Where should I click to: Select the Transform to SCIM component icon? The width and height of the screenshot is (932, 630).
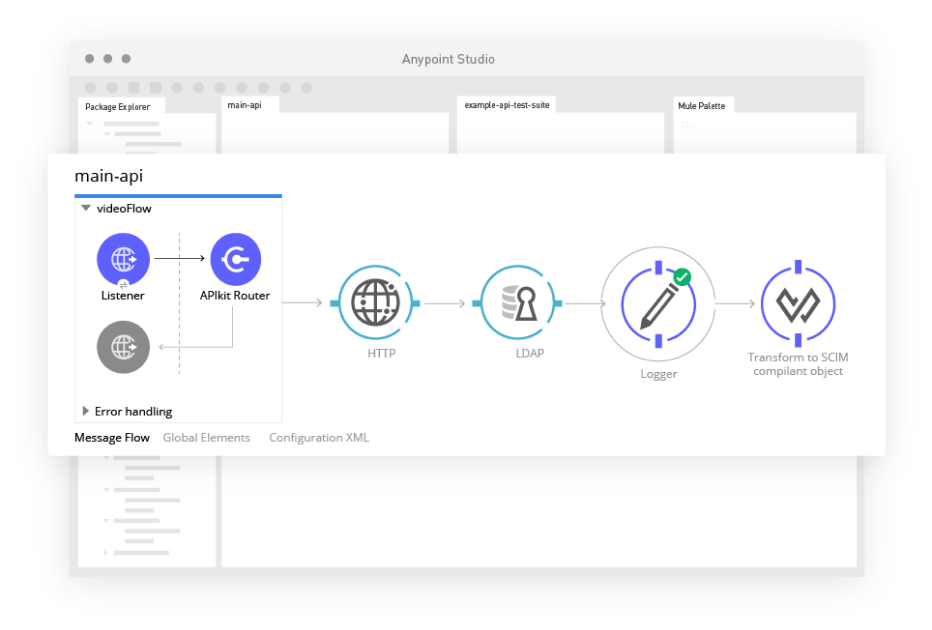(798, 304)
